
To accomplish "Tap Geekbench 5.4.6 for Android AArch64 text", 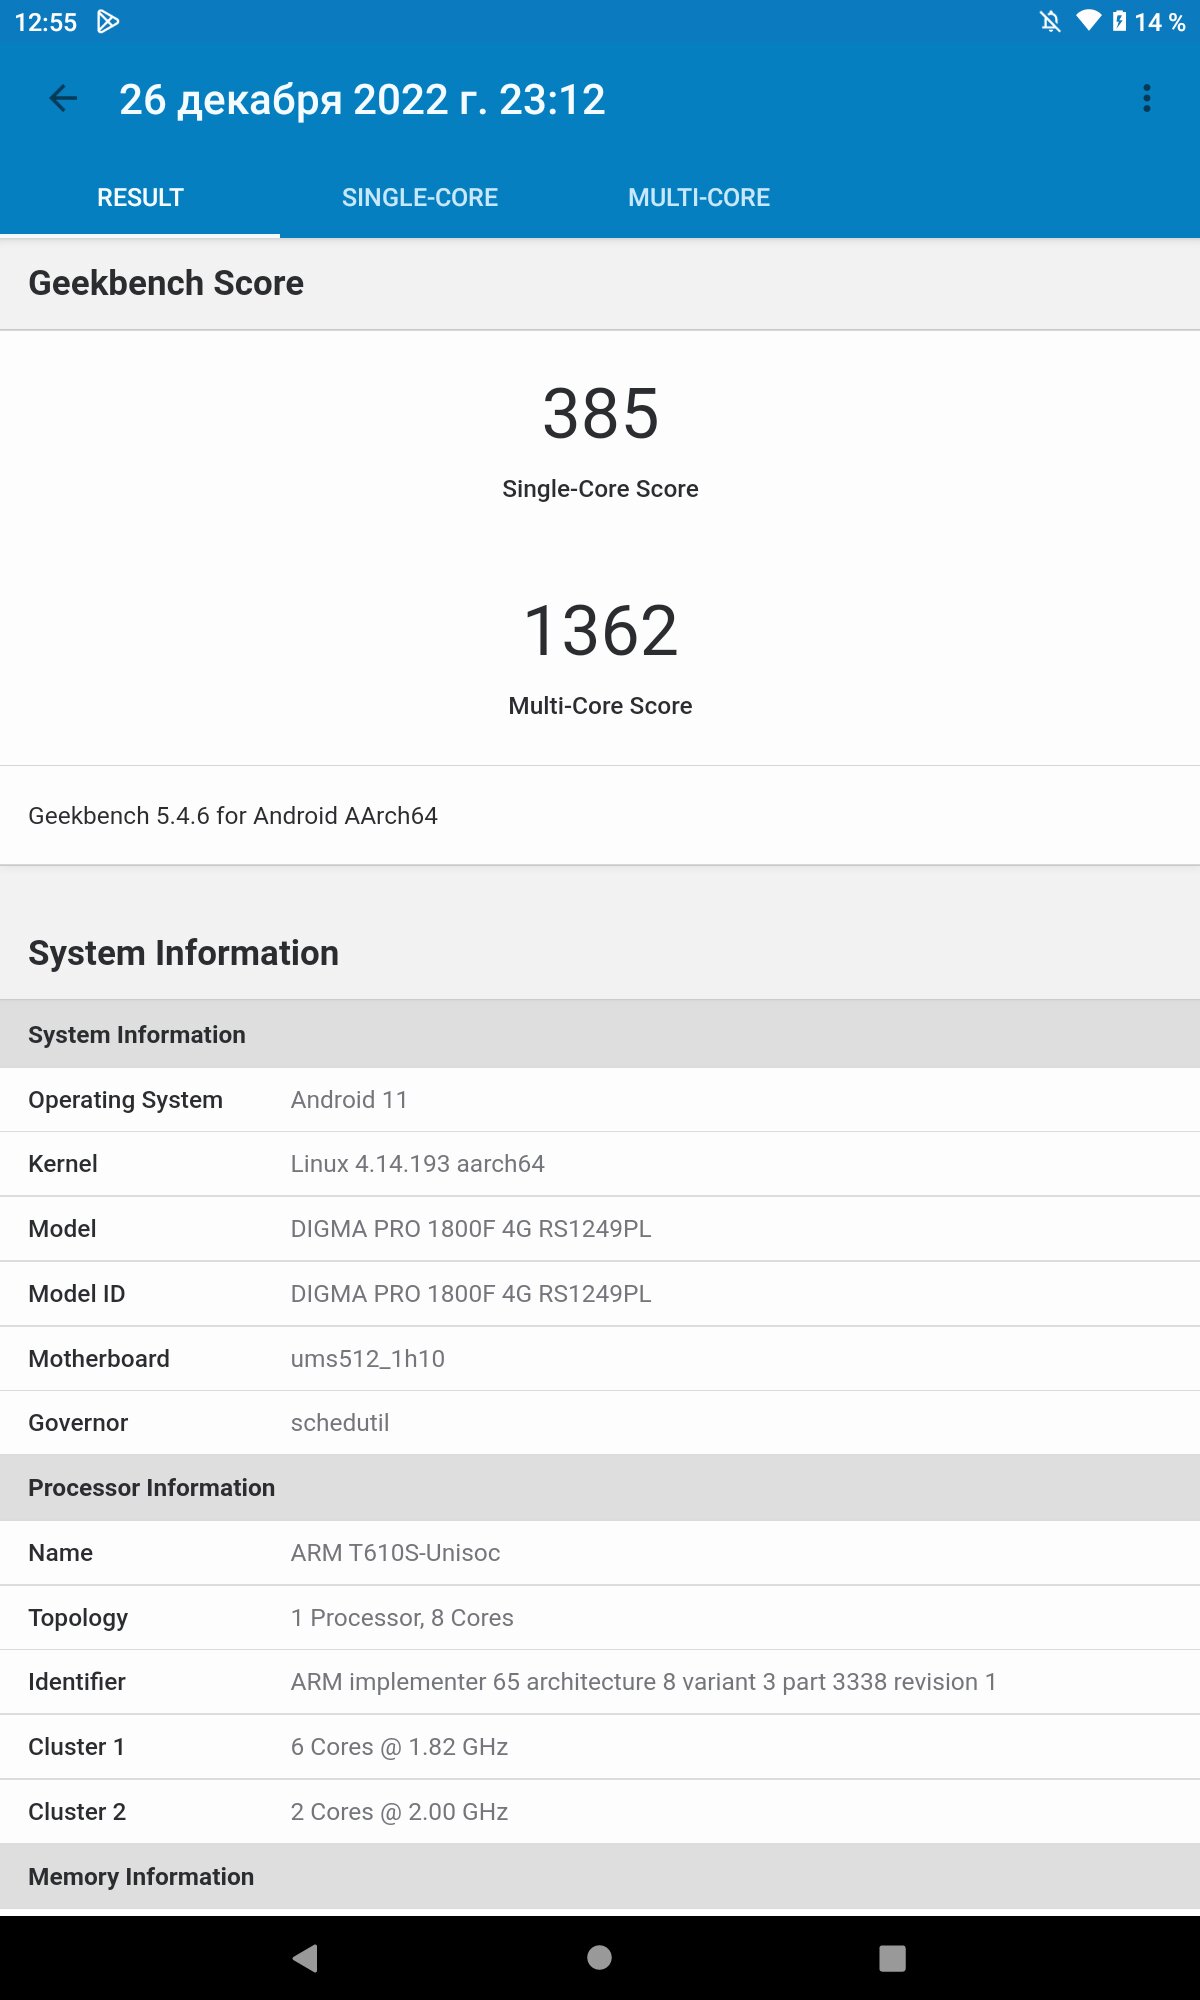I will (x=233, y=816).
